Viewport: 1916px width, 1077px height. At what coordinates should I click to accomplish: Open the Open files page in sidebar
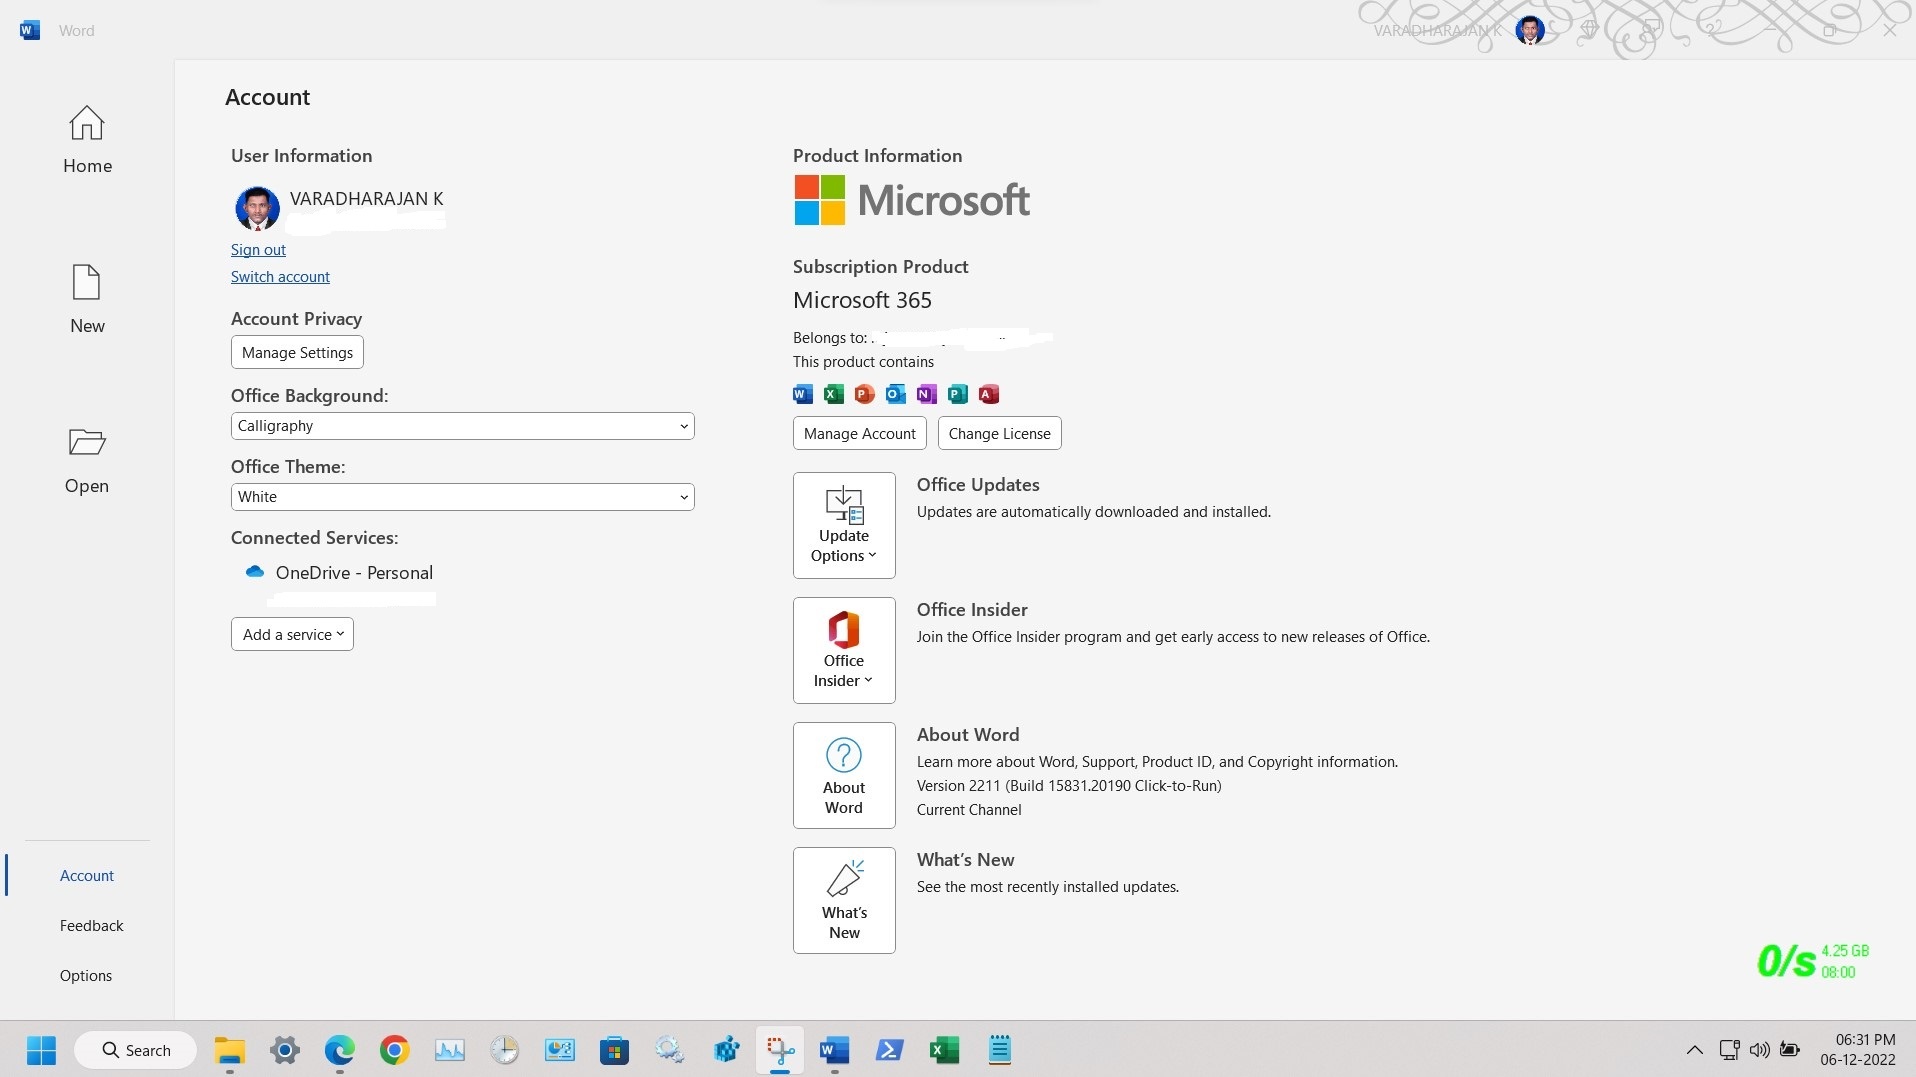point(87,460)
